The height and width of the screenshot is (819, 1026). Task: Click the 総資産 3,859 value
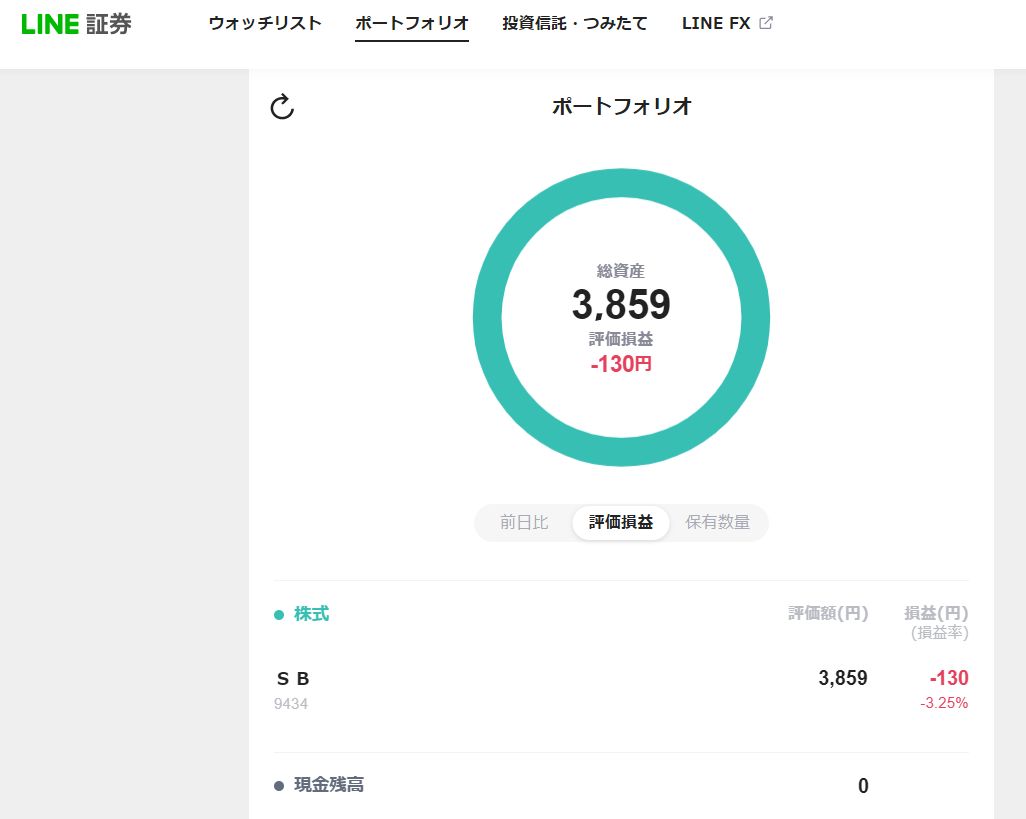coord(621,304)
